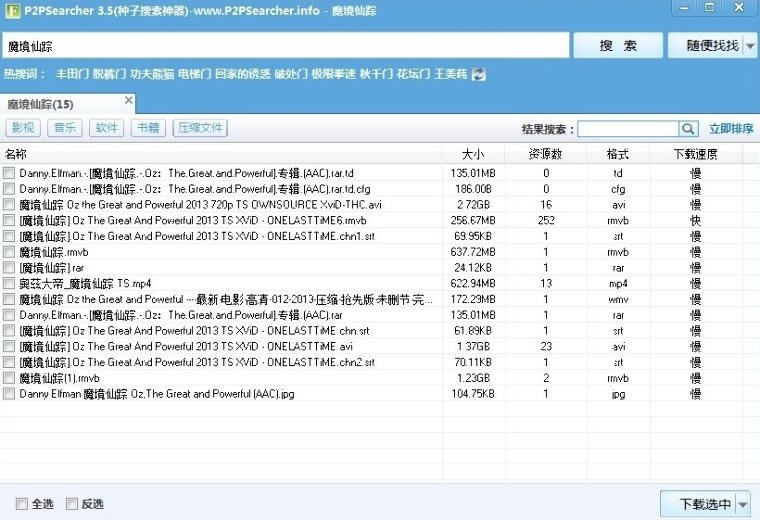The image size is (760, 520).
Task: Sort by the 格式 column header
Action: coord(618,154)
